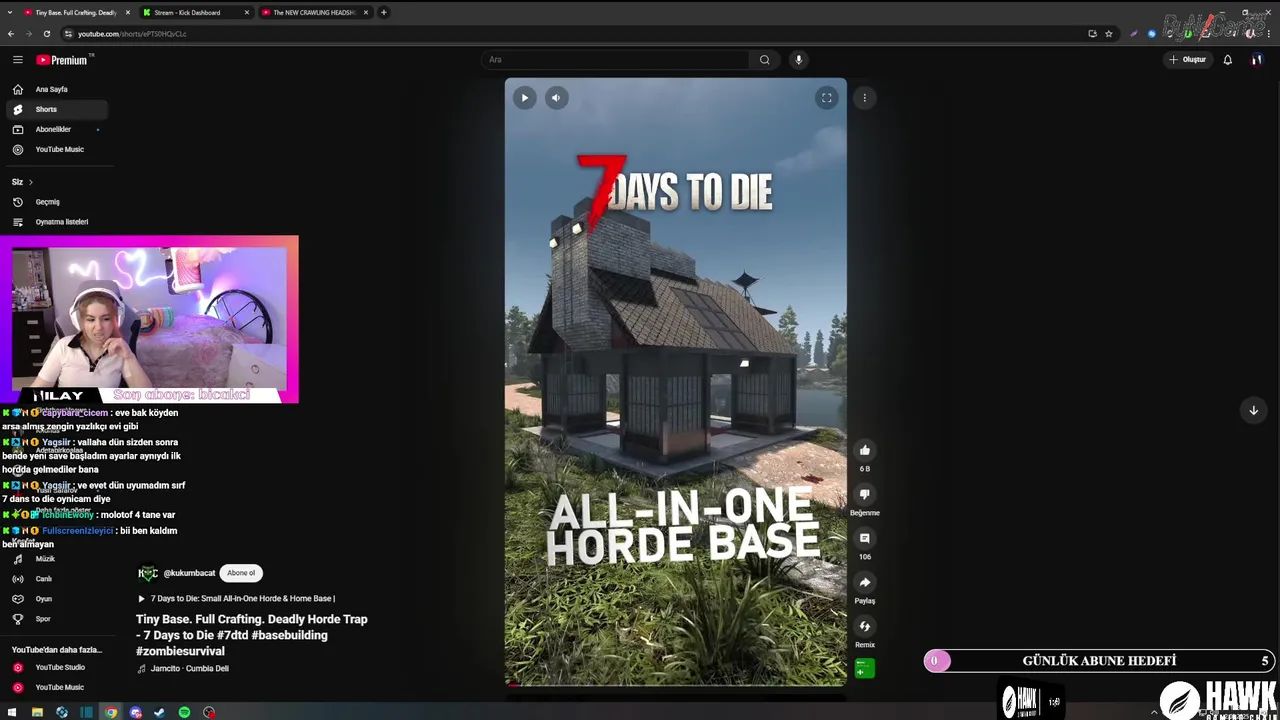Open the purple feather extension
The image size is (1280, 720).
[1134, 34]
